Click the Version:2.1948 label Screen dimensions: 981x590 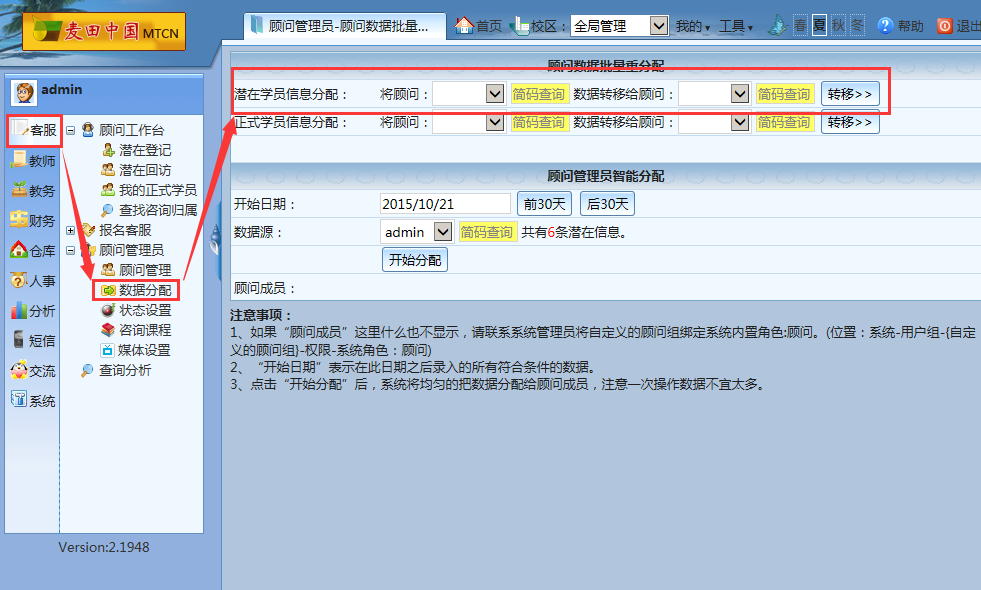coord(104,547)
